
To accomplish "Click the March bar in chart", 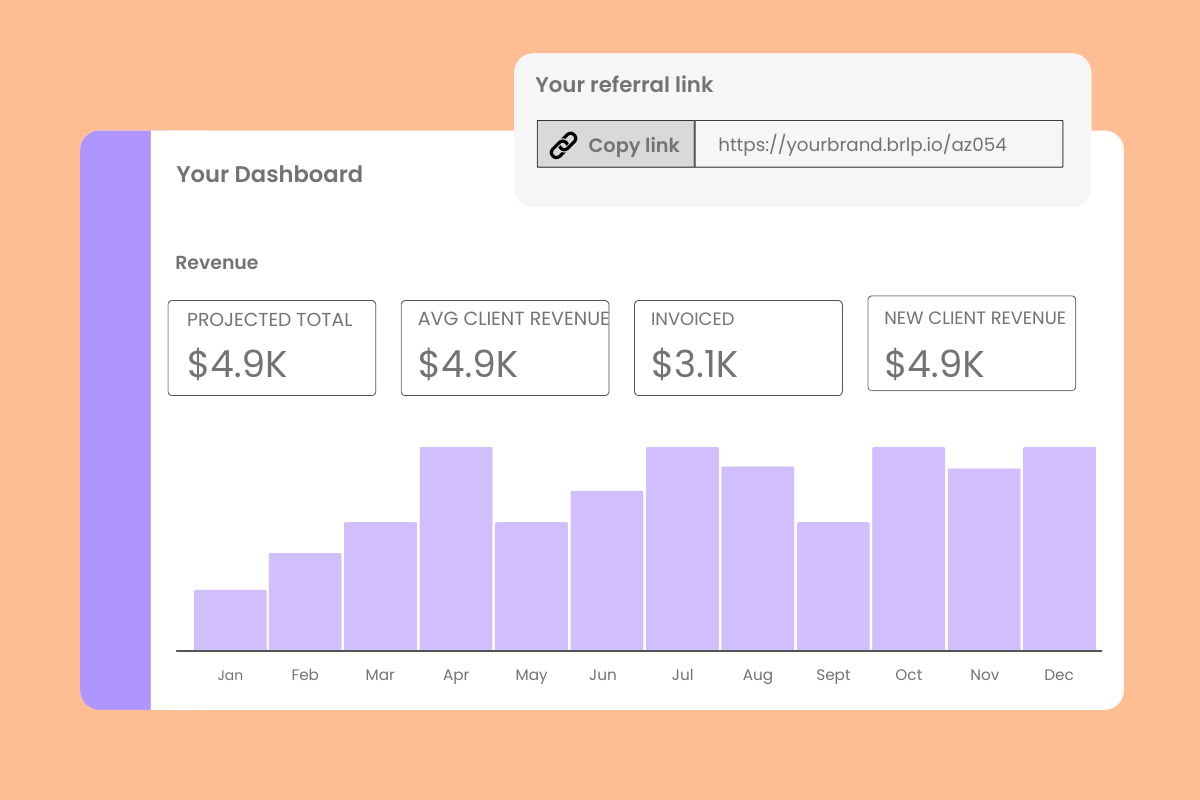I will (380, 586).
